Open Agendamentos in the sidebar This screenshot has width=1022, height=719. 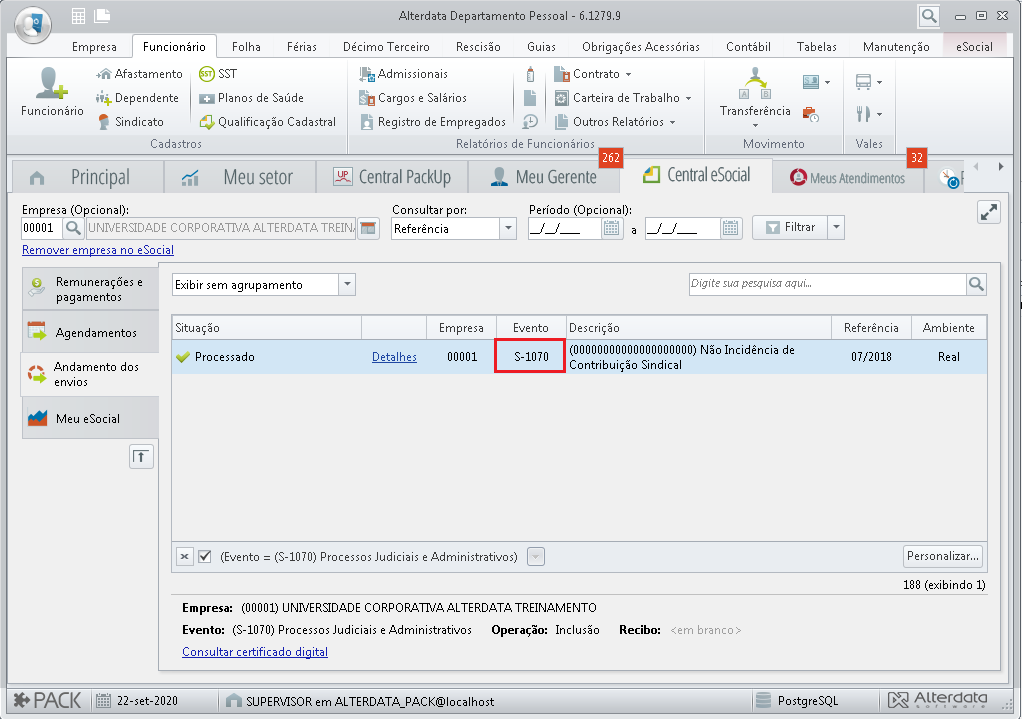point(91,332)
